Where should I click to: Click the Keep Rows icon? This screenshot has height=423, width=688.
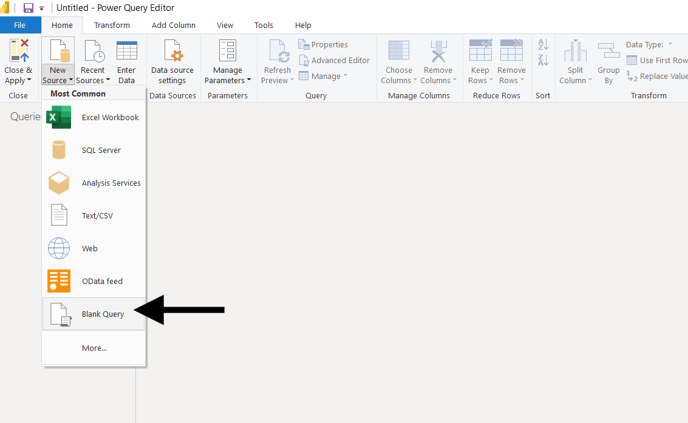480,50
